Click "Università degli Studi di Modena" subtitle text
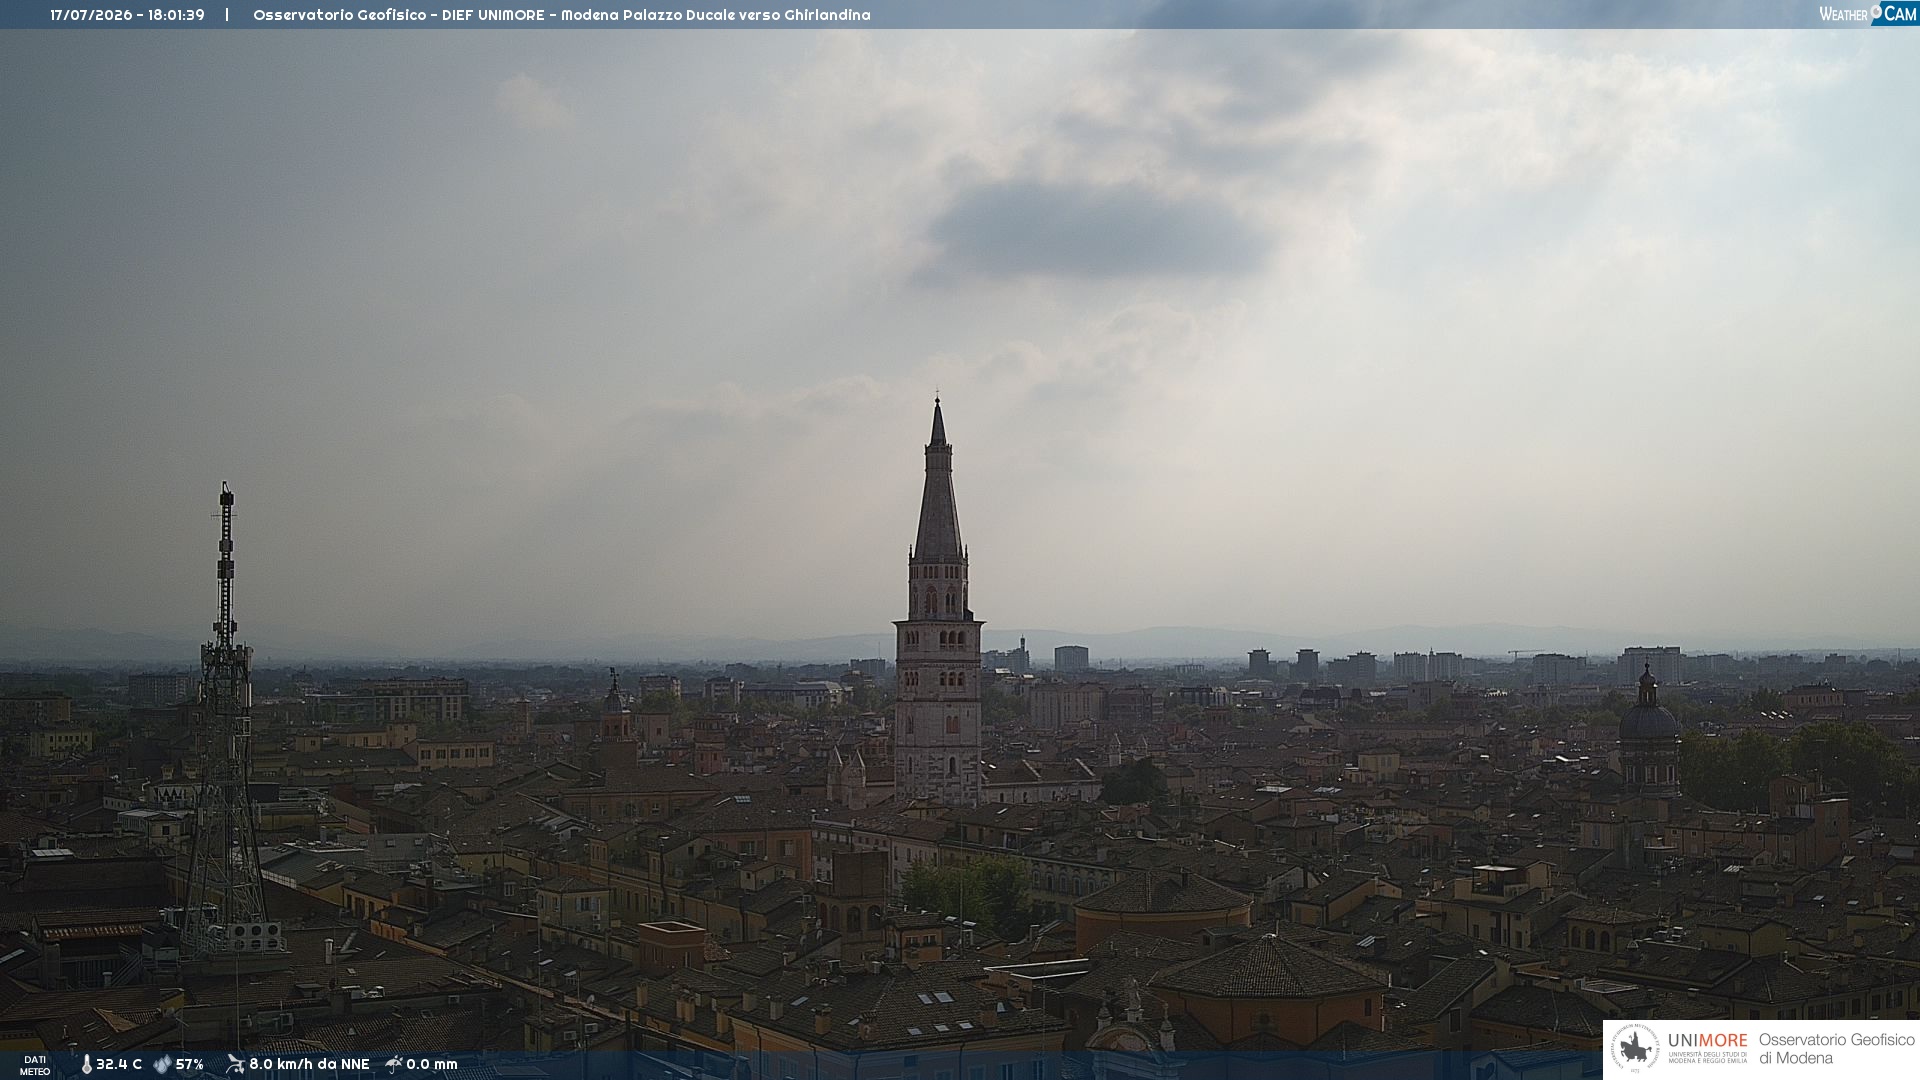The image size is (1920, 1080). [1708, 1057]
